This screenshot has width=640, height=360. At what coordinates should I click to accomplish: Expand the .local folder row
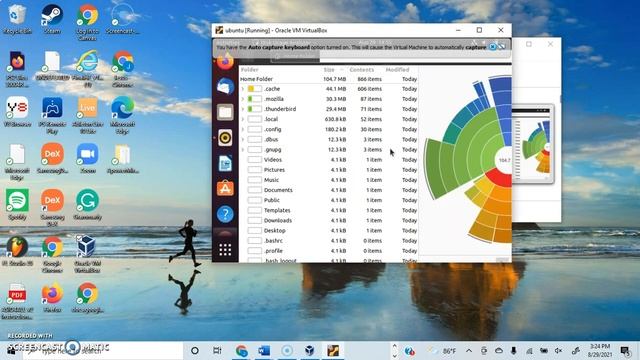click(x=243, y=119)
